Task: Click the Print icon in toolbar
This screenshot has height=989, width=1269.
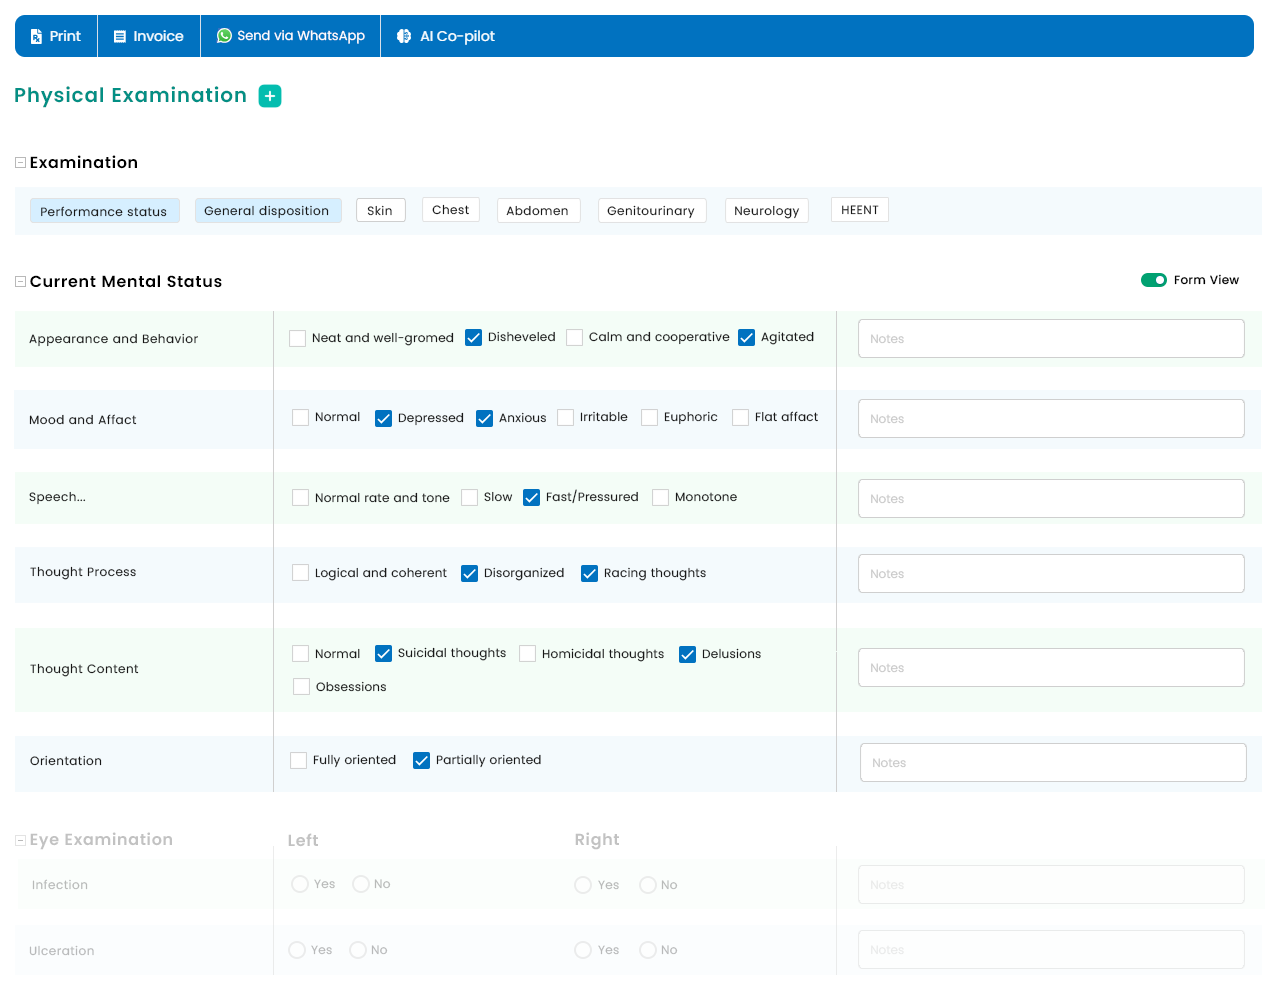Action: [36, 36]
